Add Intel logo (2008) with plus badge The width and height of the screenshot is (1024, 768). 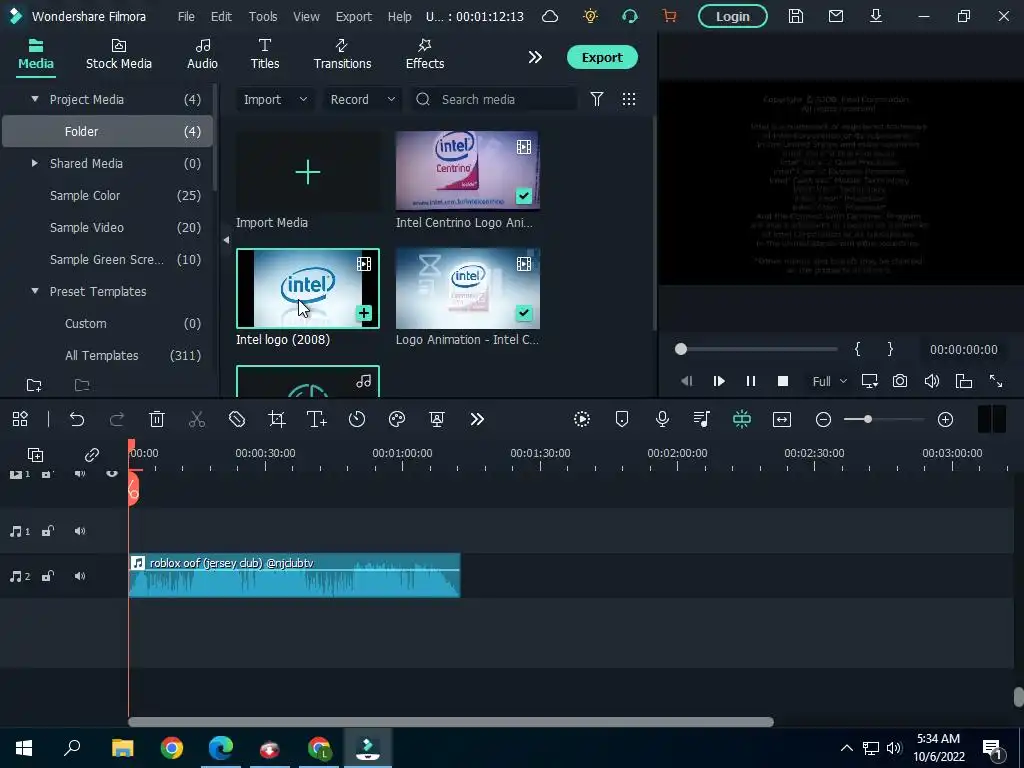[364, 313]
